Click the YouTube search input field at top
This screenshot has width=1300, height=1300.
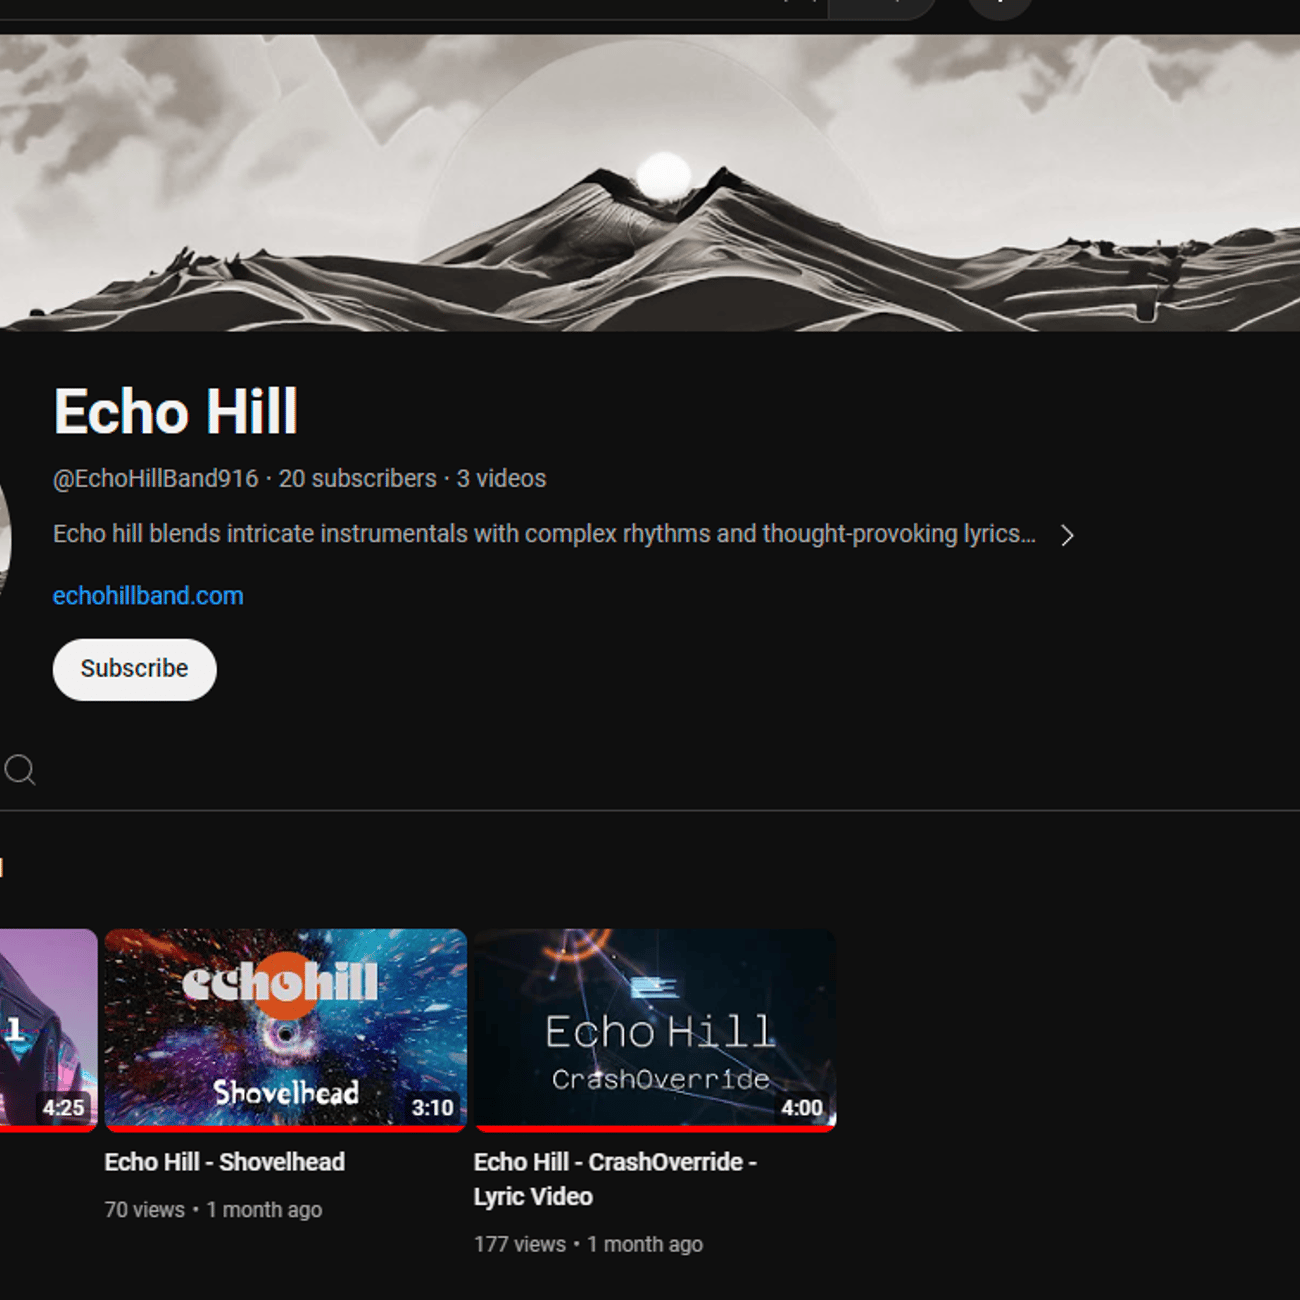tap(414, 8)
